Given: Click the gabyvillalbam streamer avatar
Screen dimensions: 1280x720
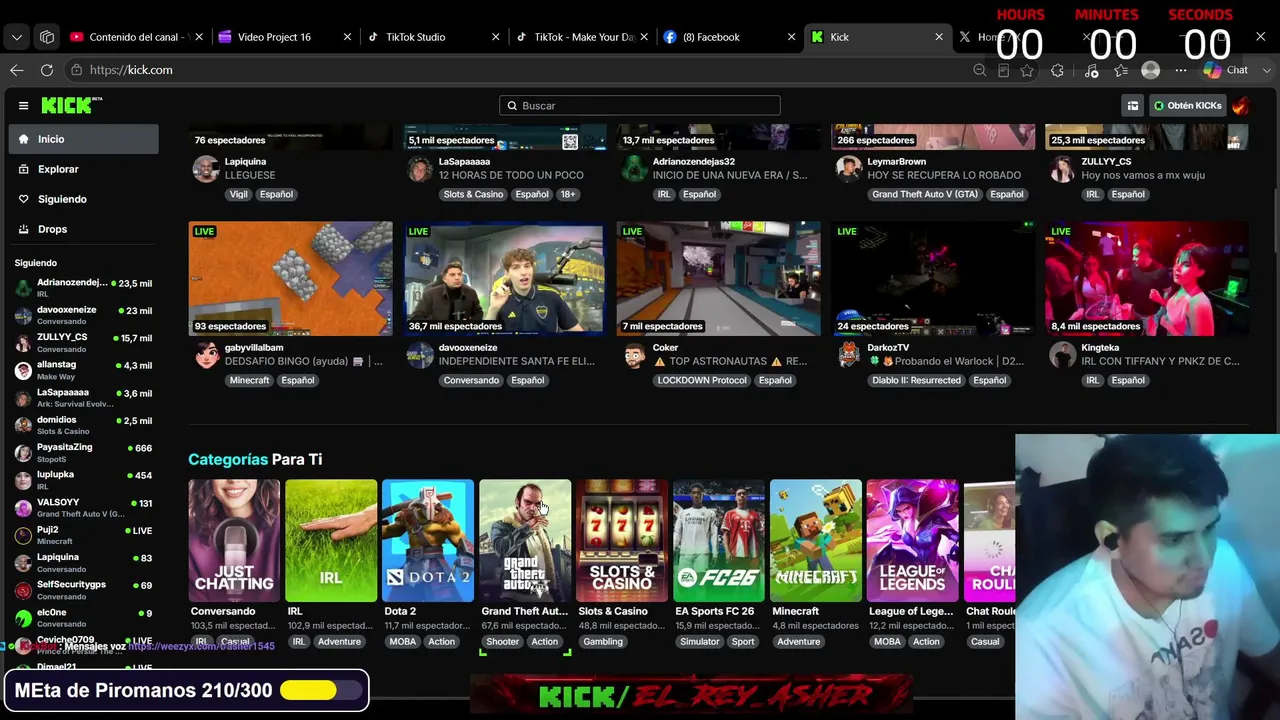Looking at the screenshot, I should tap(206, 355).
